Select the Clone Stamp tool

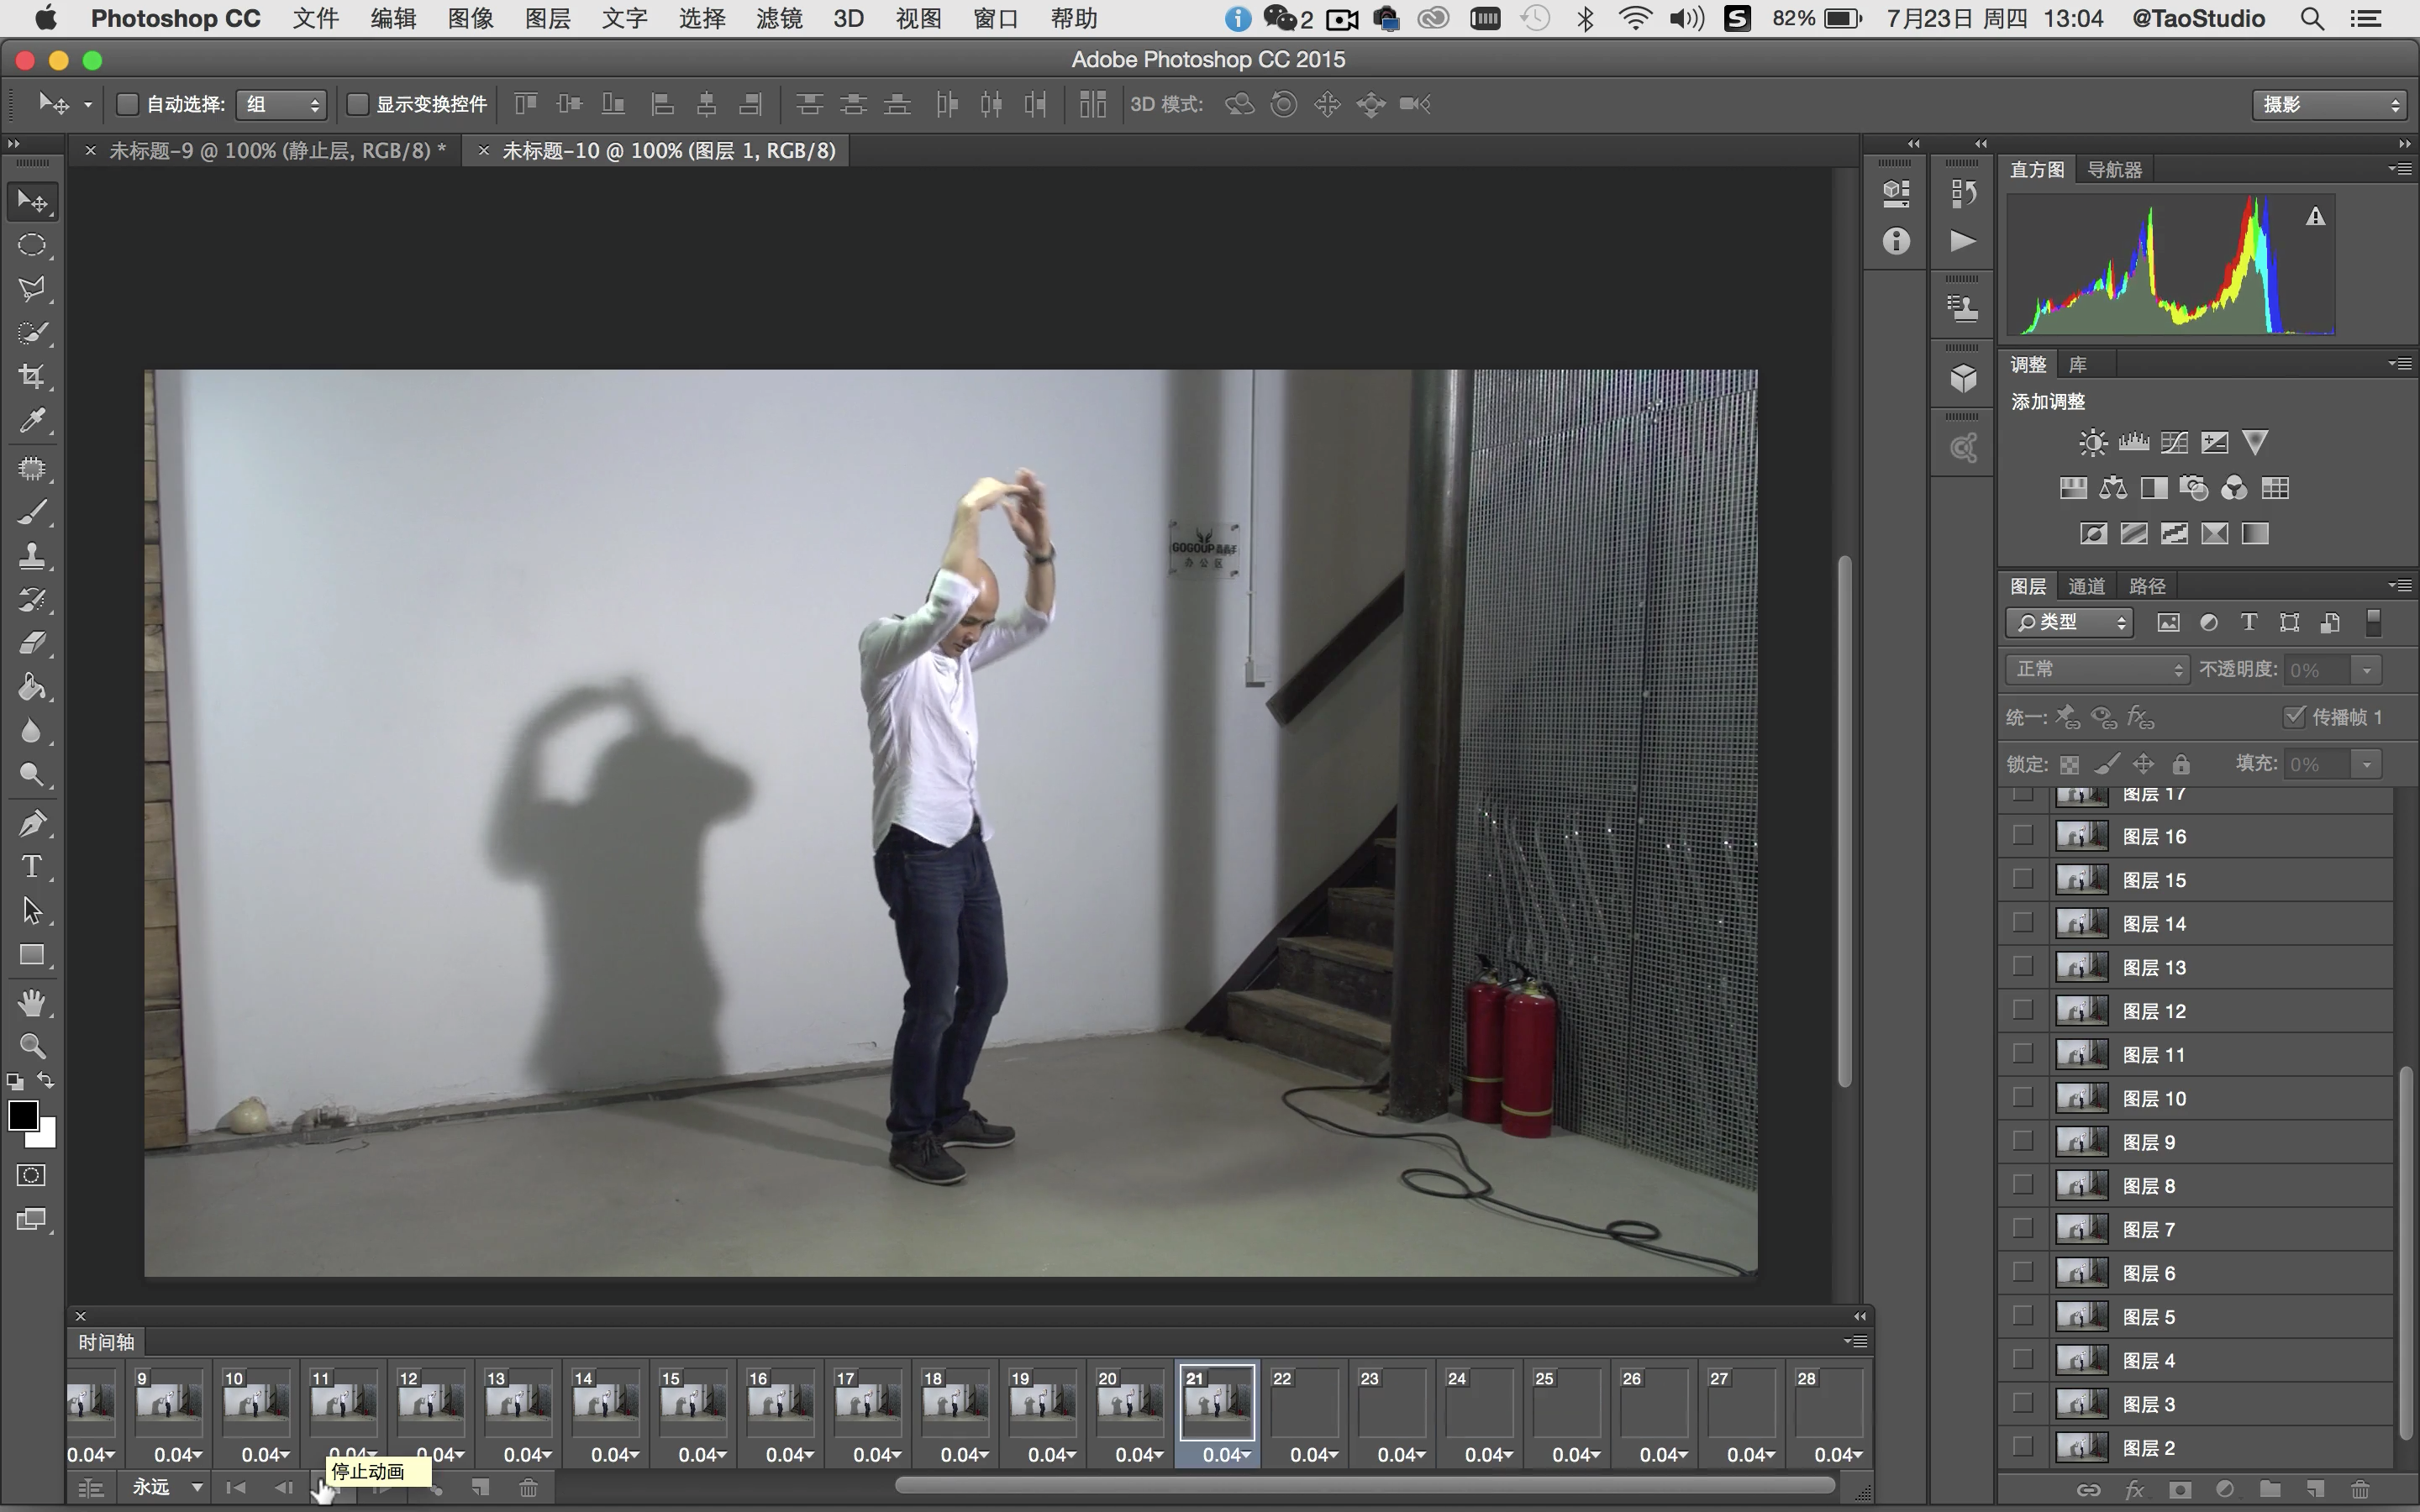[x=32, y=556]
